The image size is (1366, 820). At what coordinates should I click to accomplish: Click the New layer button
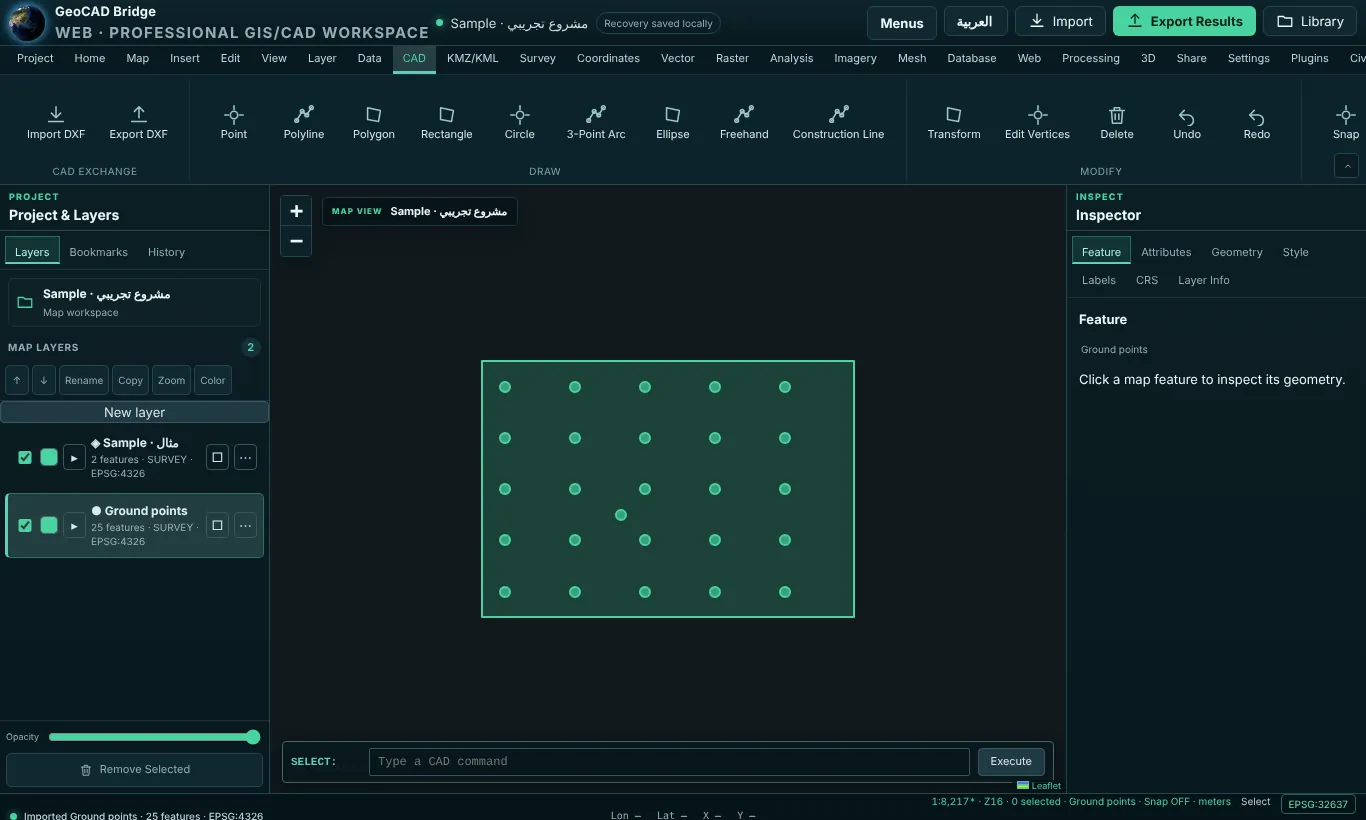coord(135,412)
